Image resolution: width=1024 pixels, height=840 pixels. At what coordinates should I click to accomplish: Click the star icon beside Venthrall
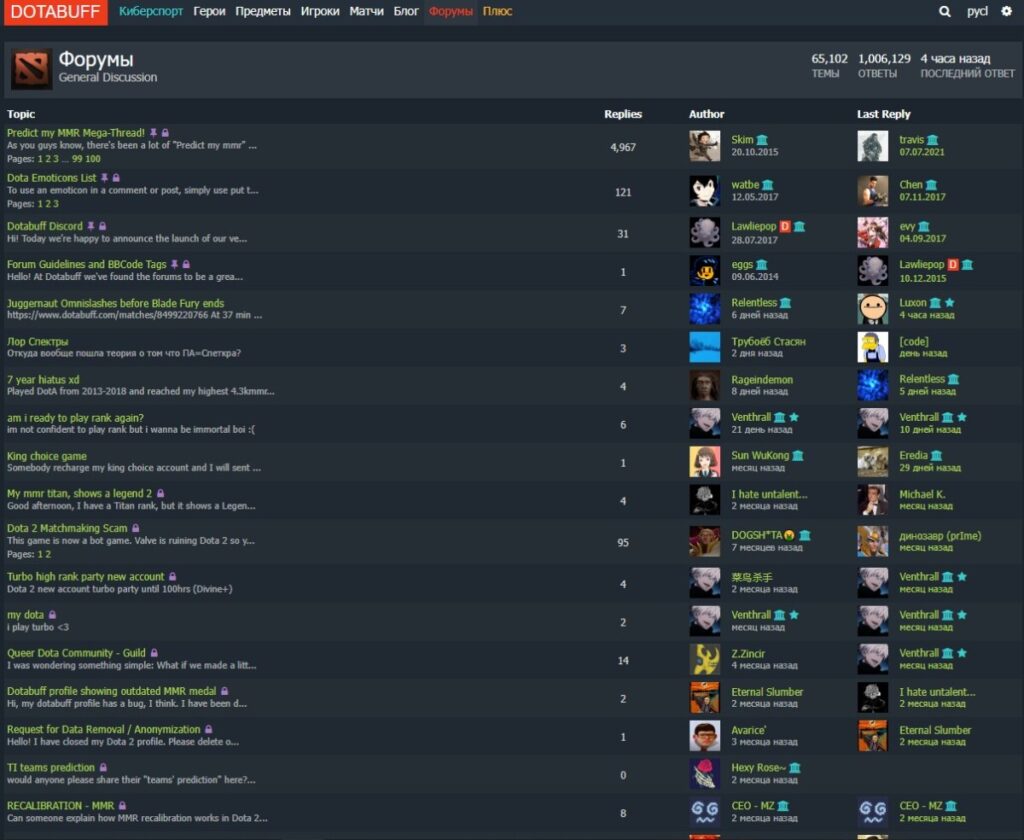[794, 417]
